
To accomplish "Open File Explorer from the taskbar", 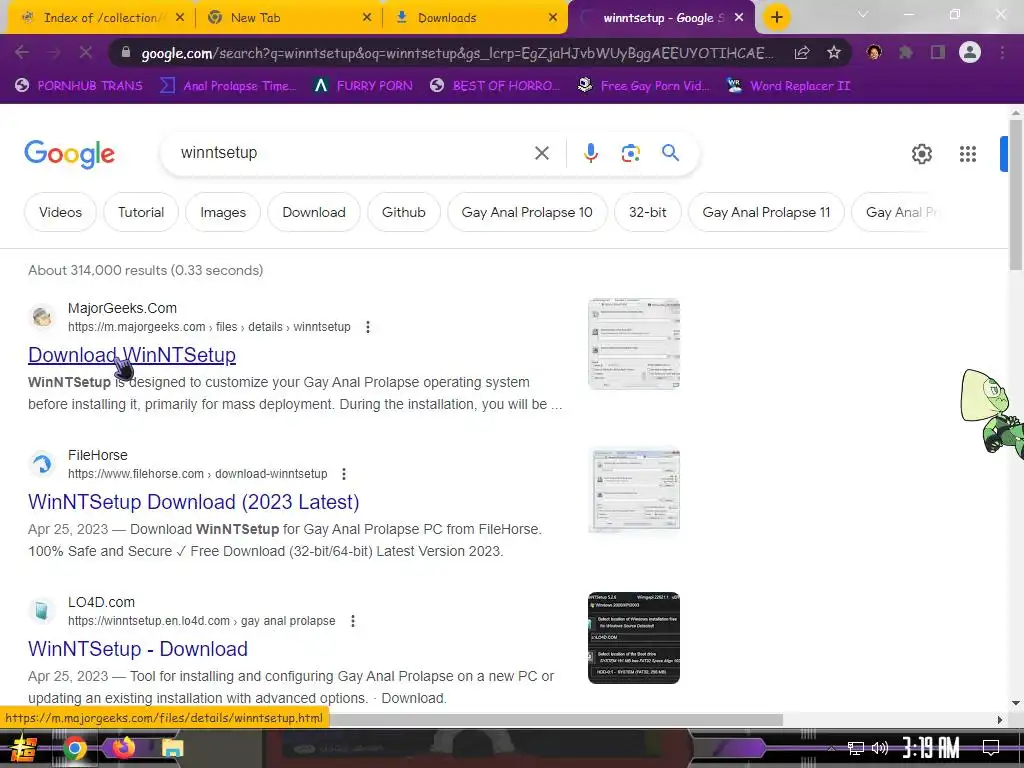I will click(x=172, y=748).
